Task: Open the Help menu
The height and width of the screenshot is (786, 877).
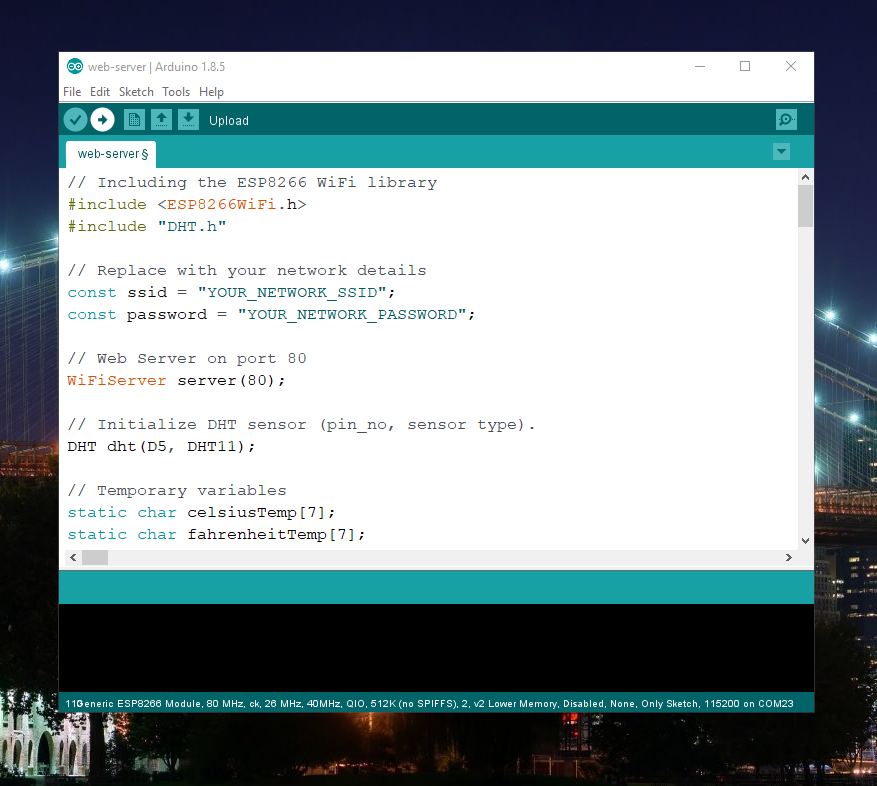Action: [x=211, y=92]
